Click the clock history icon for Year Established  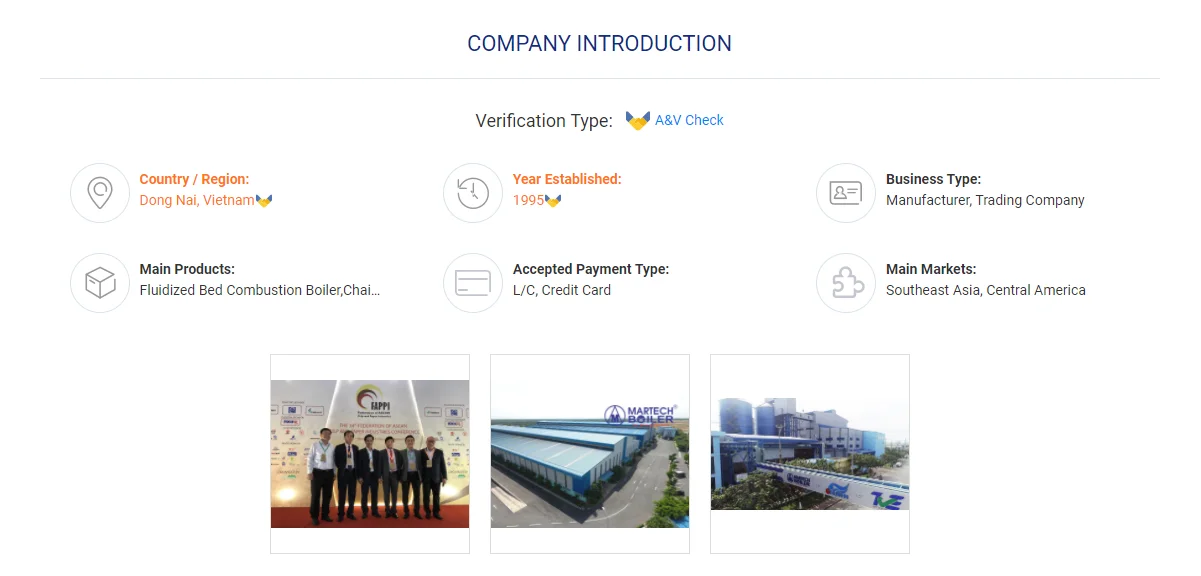(x=473, y=193)
